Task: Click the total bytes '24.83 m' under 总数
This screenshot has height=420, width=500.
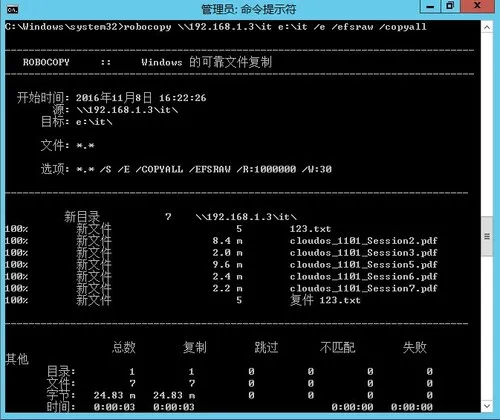Action: point(114,395)
